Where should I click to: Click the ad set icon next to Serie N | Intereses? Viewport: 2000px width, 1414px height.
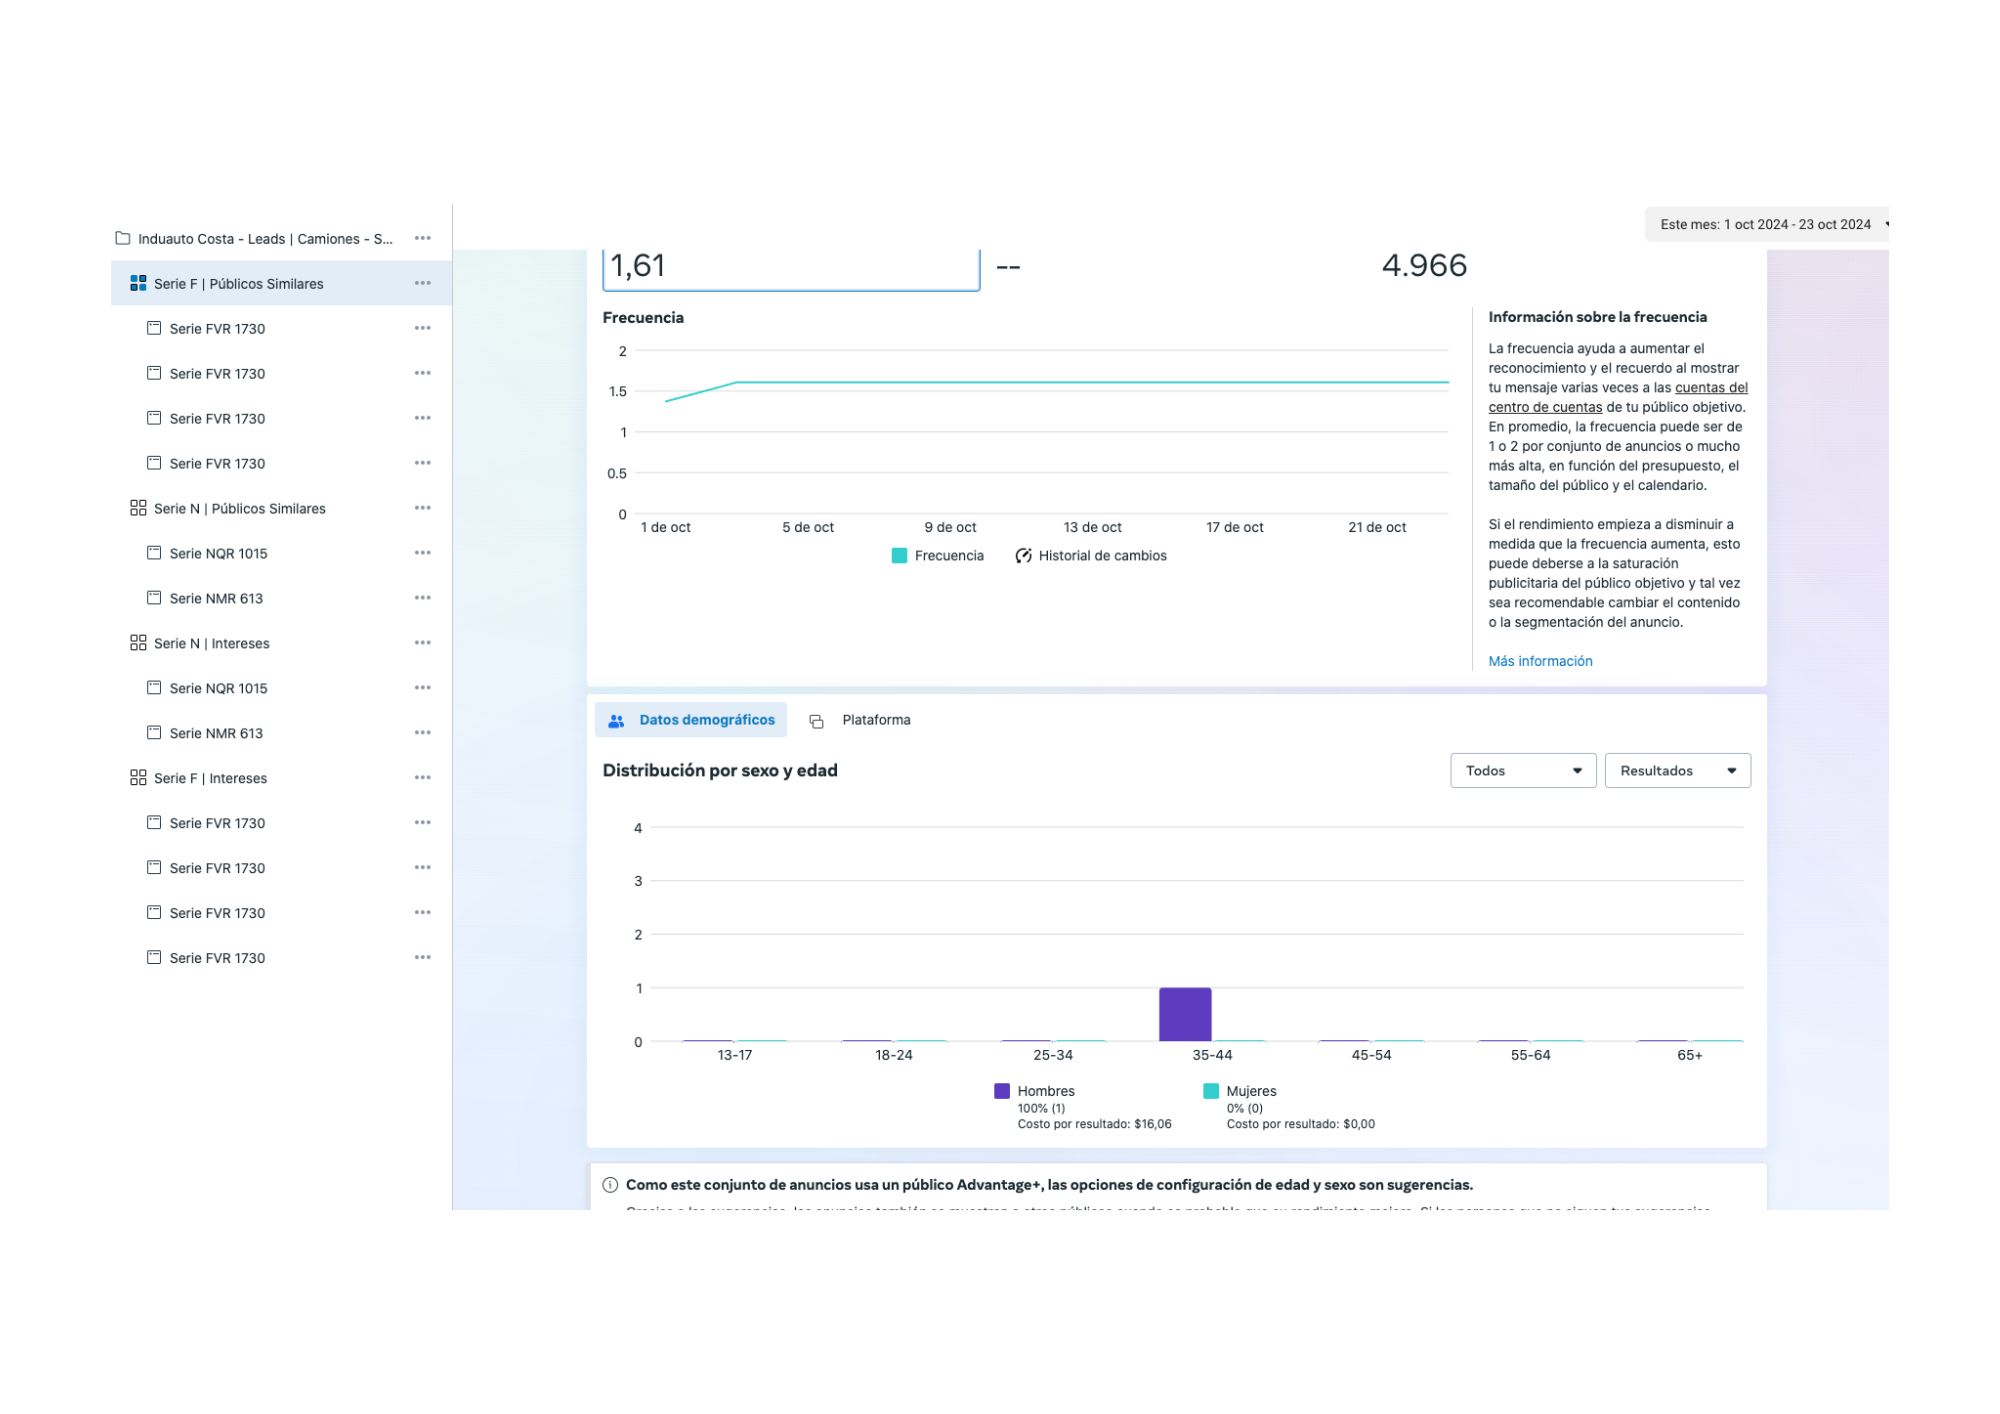click(138, 643)
